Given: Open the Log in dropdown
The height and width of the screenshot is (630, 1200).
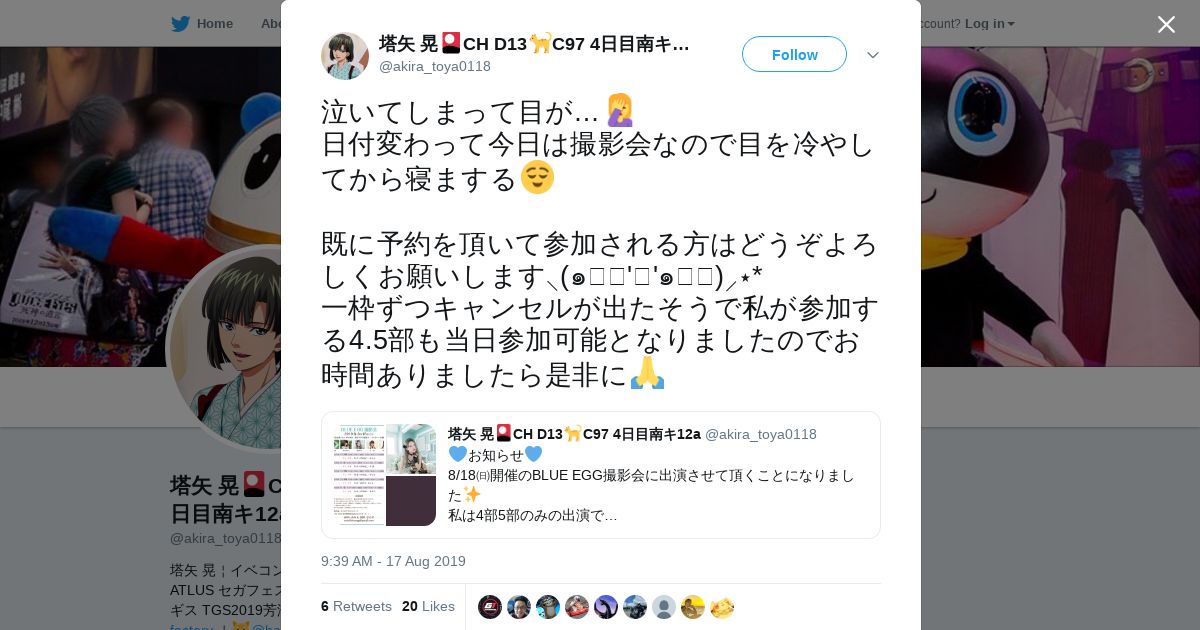Looking at the screenshot, I should point(989,23).
